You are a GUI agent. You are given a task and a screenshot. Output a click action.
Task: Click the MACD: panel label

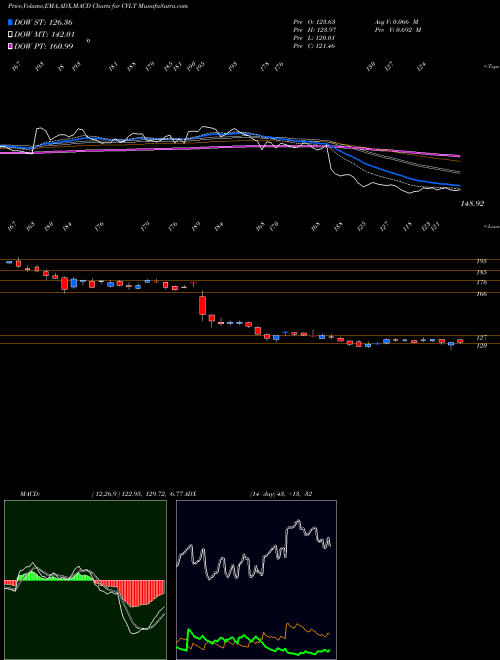pyautogui.click(x=30, y=493)
